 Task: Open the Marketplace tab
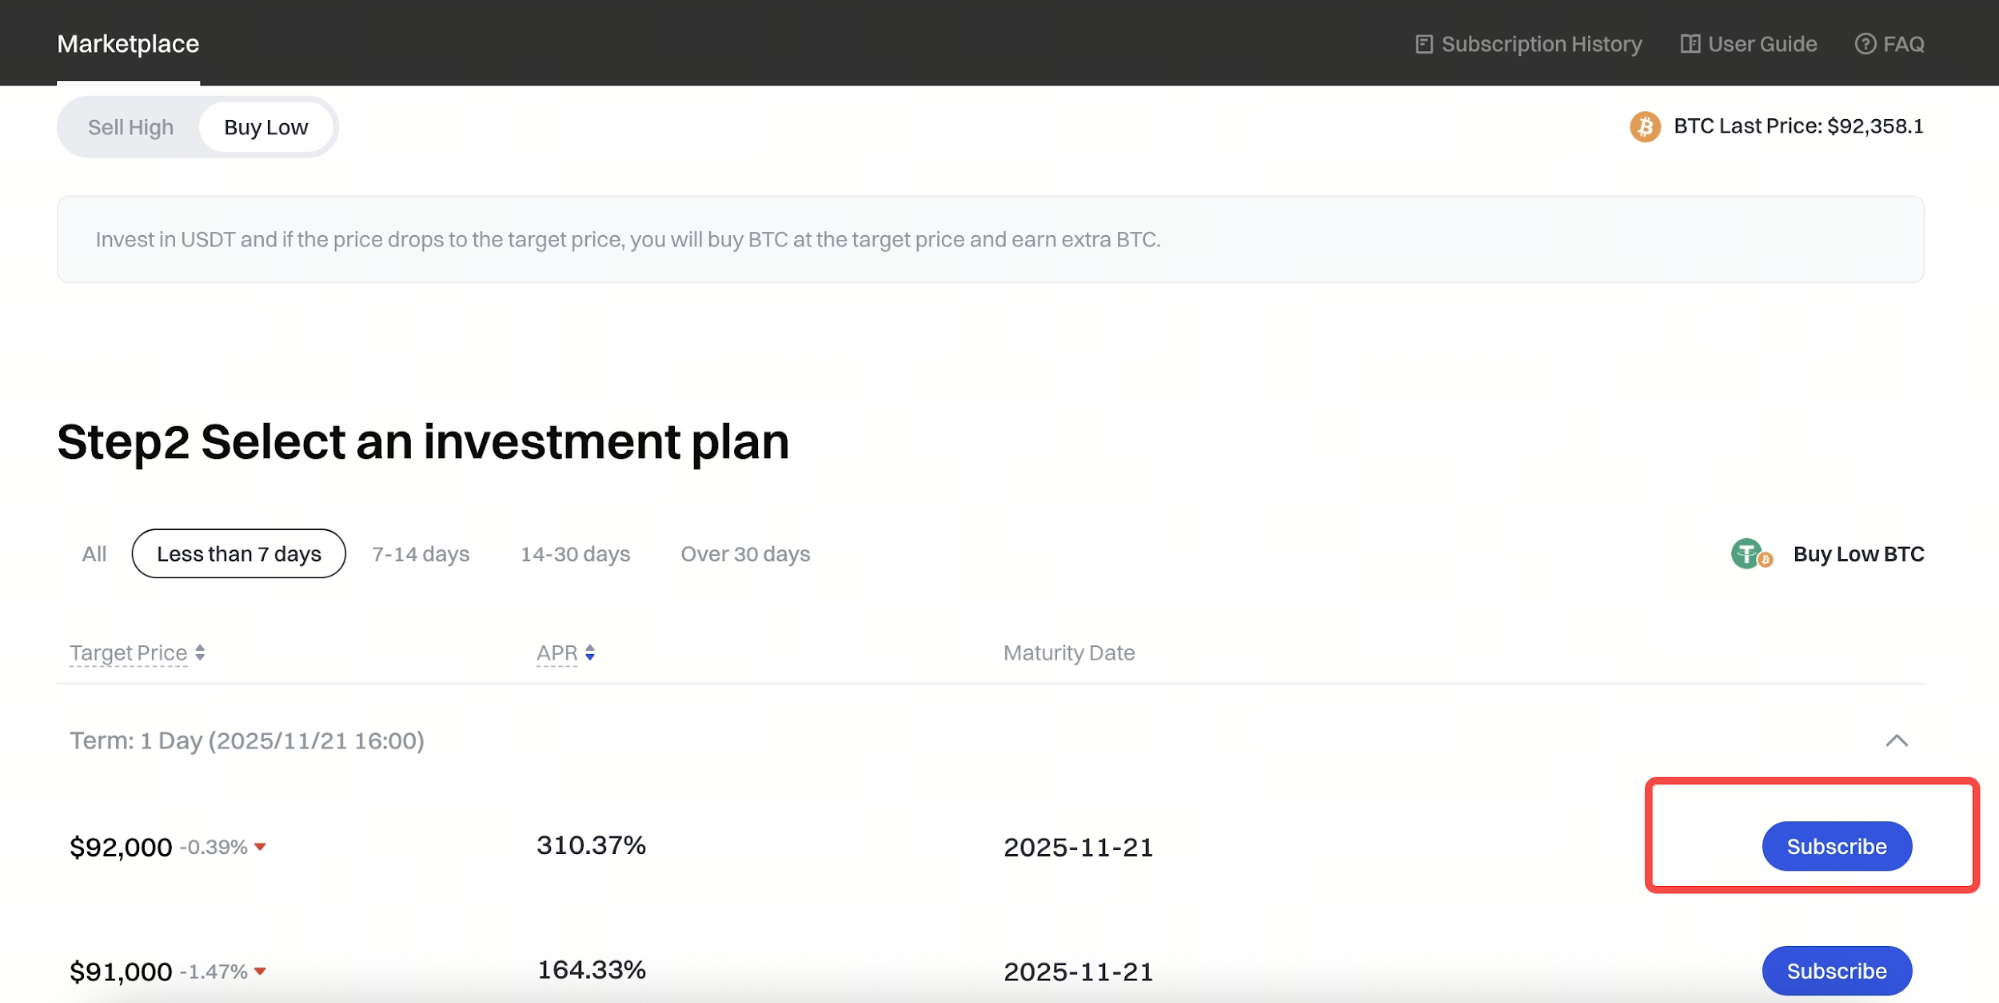point(128,44)
